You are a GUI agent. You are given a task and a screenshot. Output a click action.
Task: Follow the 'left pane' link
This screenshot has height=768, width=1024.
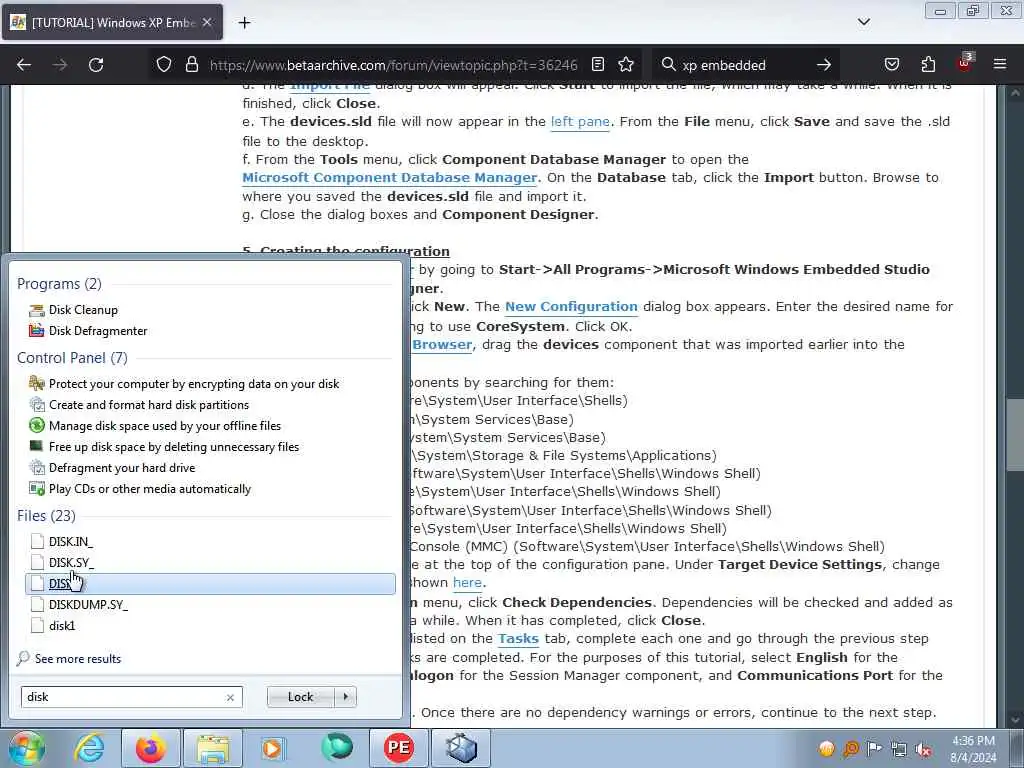(580, 121)
